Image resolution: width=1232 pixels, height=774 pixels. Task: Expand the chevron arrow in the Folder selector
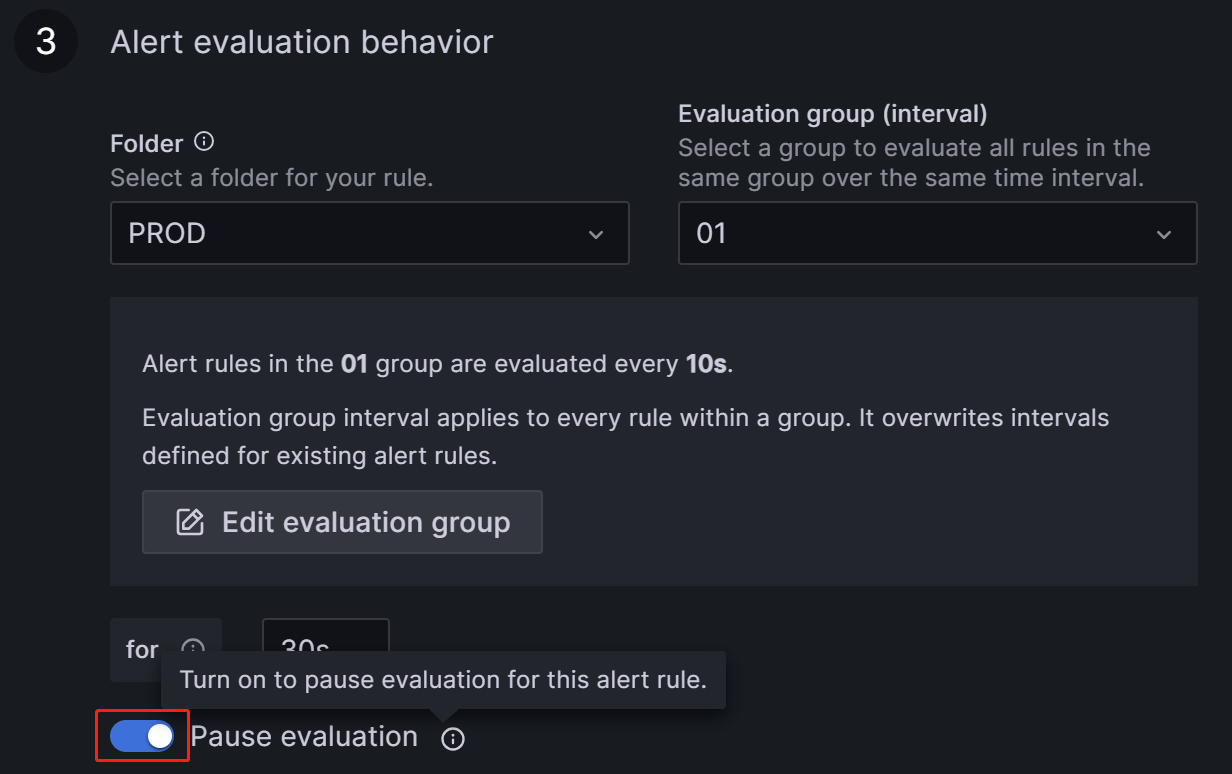[x=596, y=235]
